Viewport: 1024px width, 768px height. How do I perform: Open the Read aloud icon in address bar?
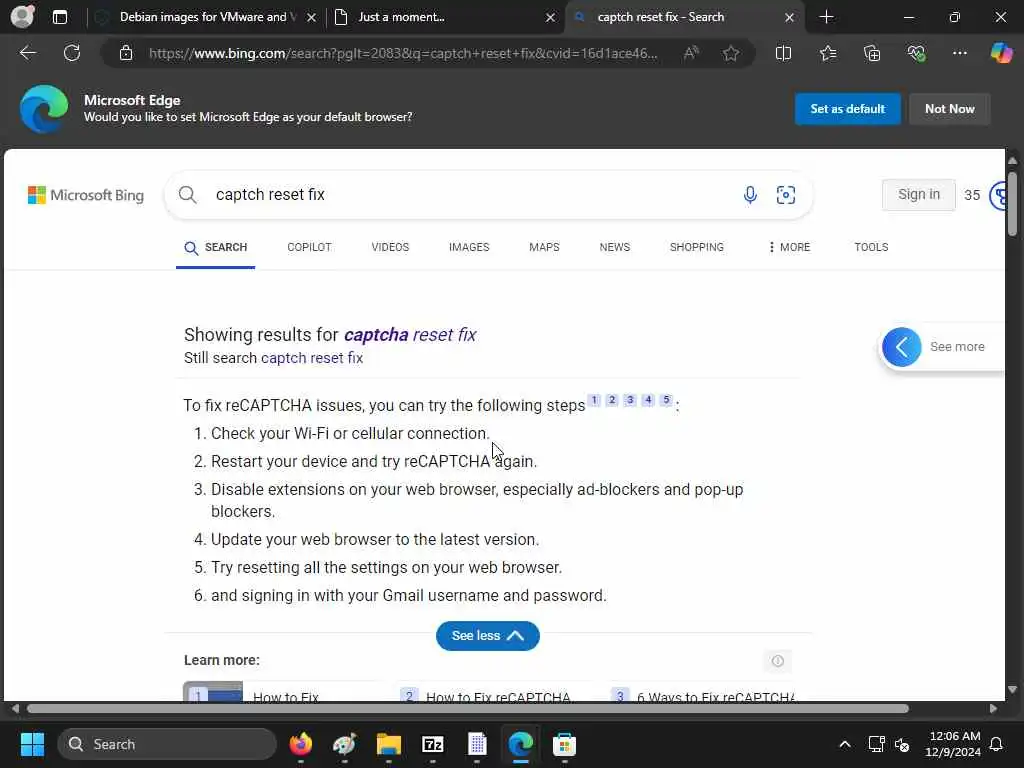click(x=690, y=53)
